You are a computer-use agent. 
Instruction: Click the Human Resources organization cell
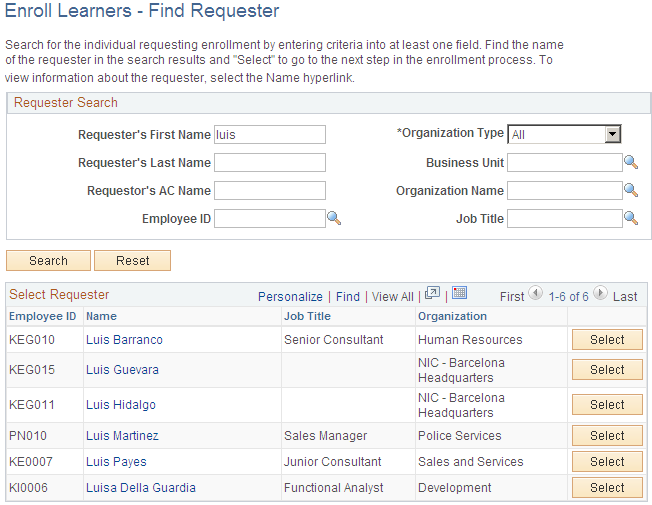[470, 340]
